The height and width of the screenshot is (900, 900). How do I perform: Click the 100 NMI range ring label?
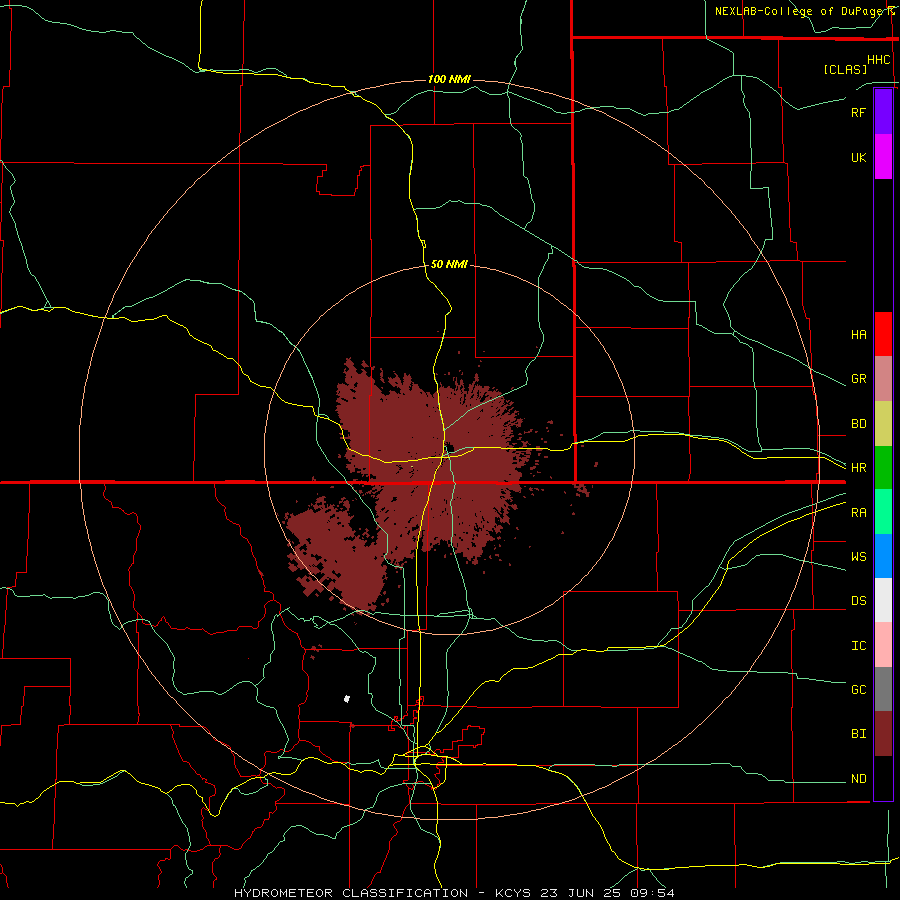[449, 79]
